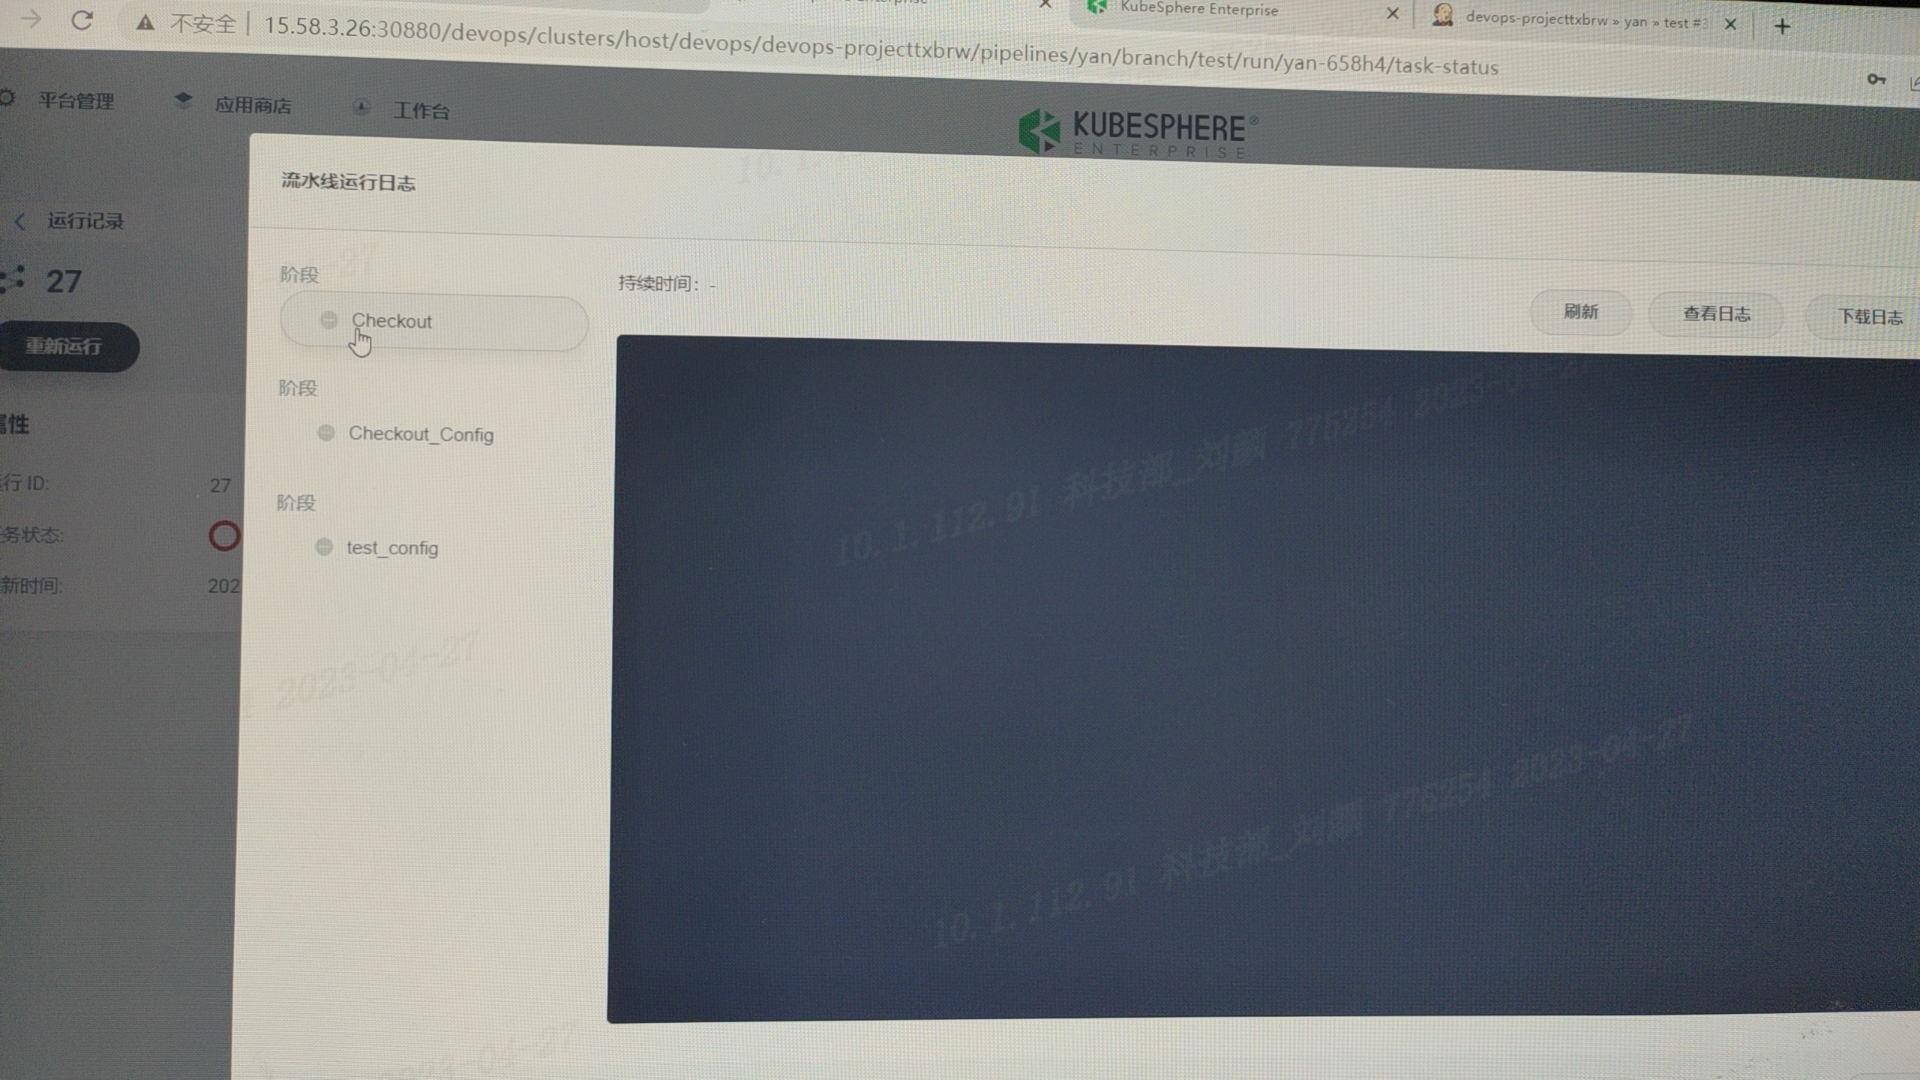Screen dimensions: 1920x1080
Task: Click the password key icon in browser toolbar
Action: coord(1877,80)
